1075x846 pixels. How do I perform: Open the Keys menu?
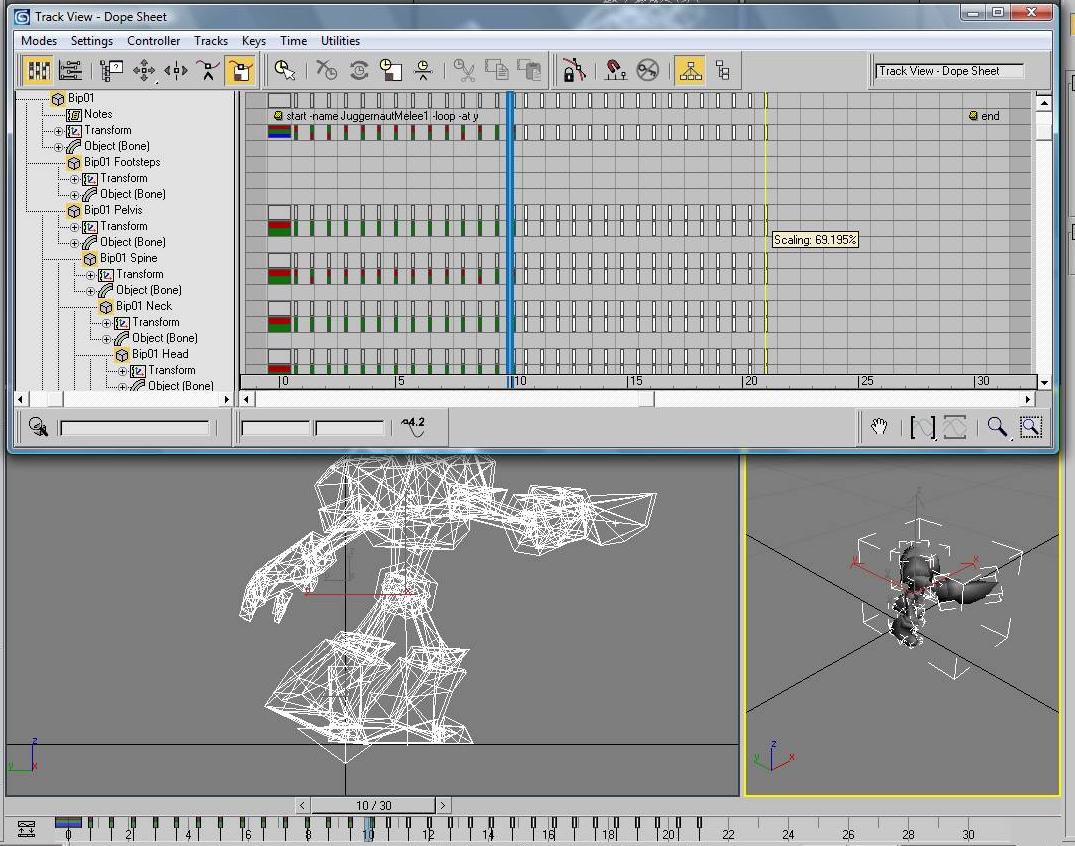pyautogui.click(x=254, y=40)
